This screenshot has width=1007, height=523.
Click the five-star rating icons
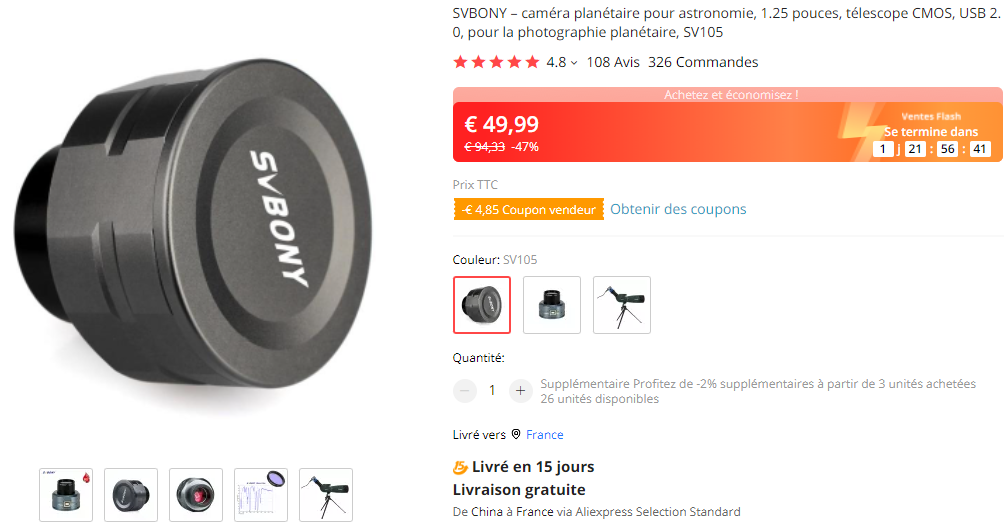pos(496,62)
